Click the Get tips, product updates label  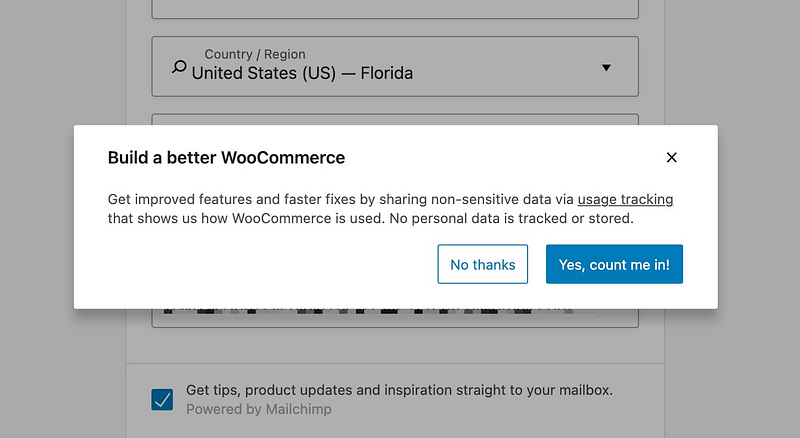click(x=399, y=390)
